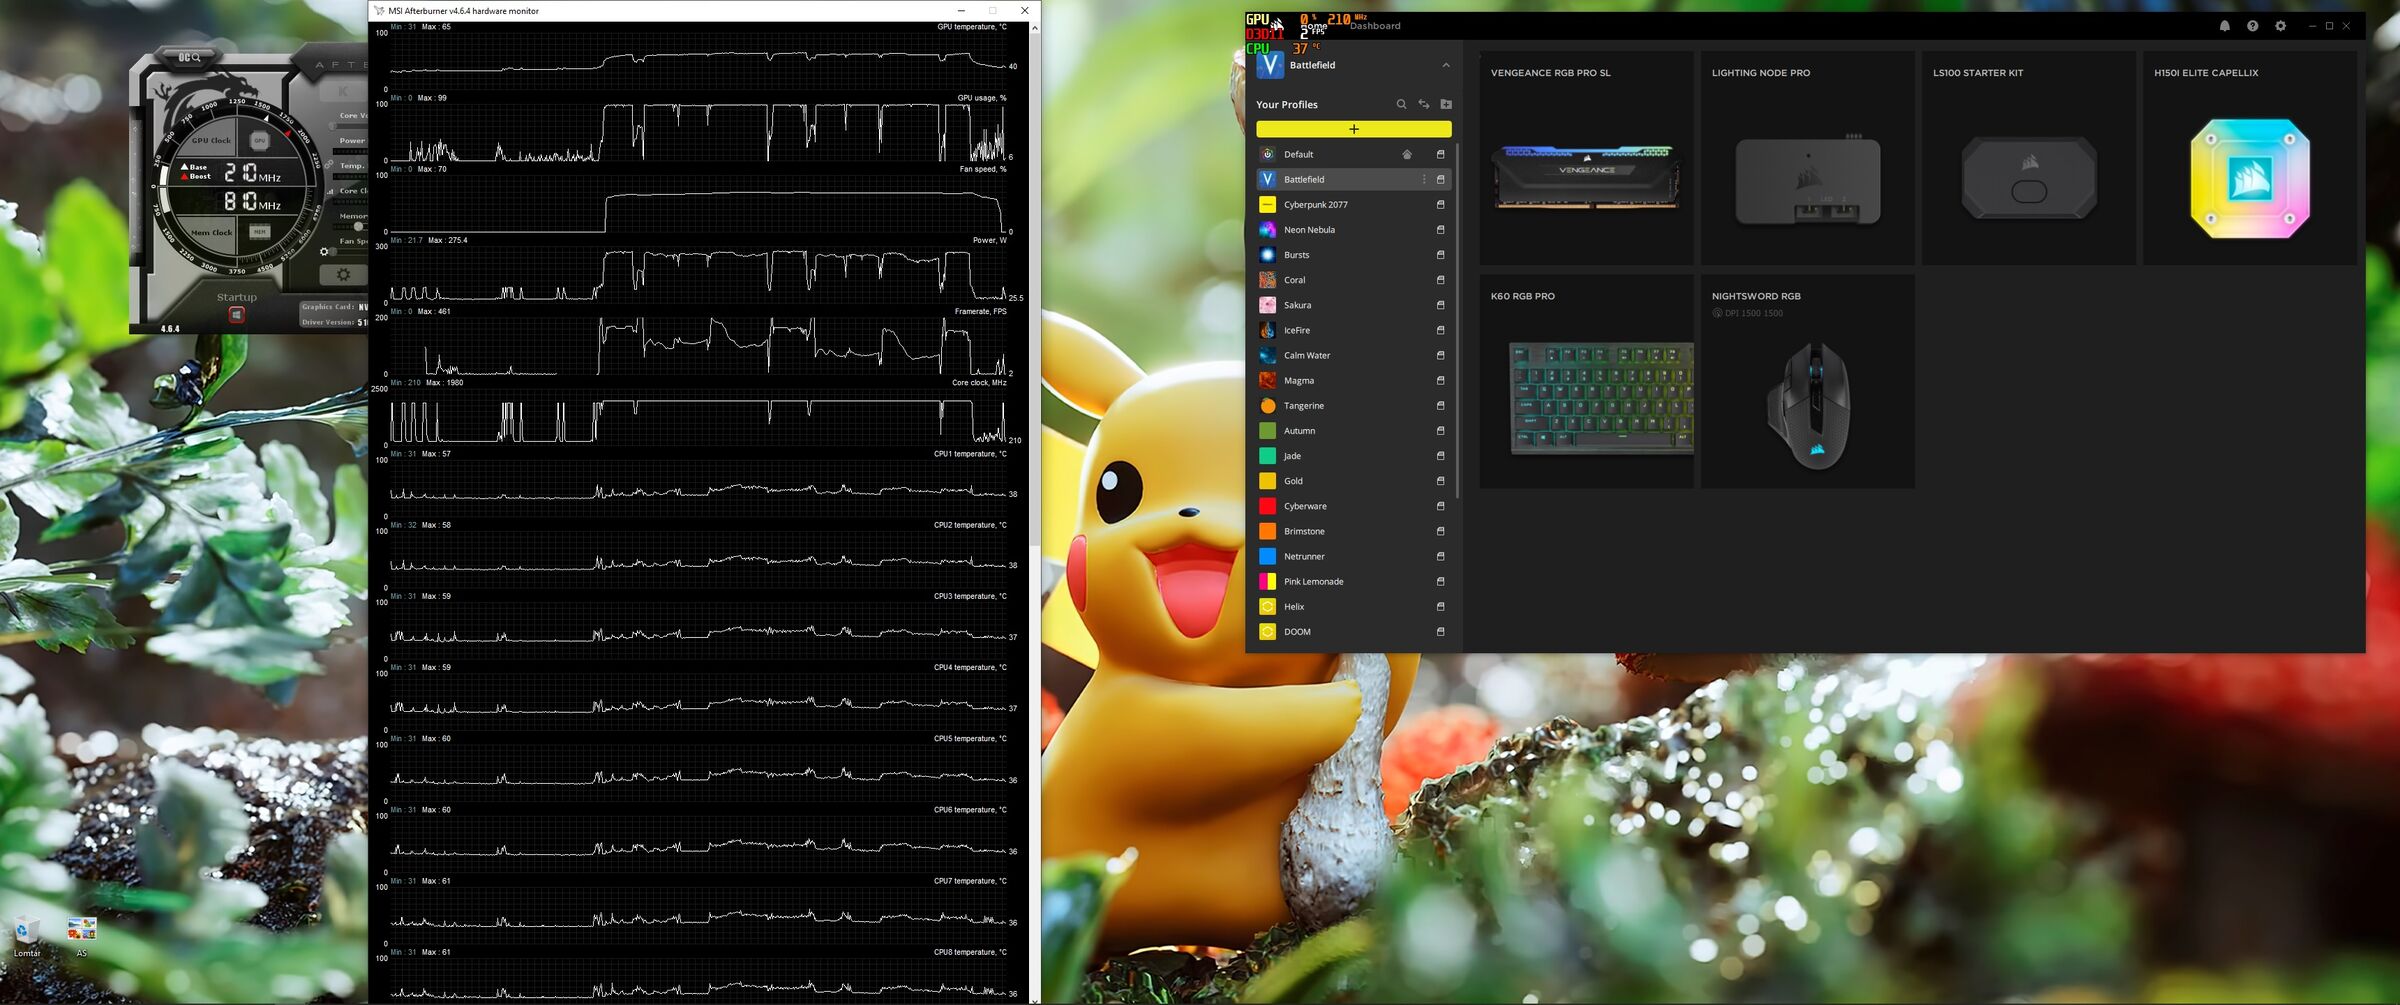Toggle Afterburner Windows startup button
This screenshot has width=2400, height=1005.
coord(236,315)
